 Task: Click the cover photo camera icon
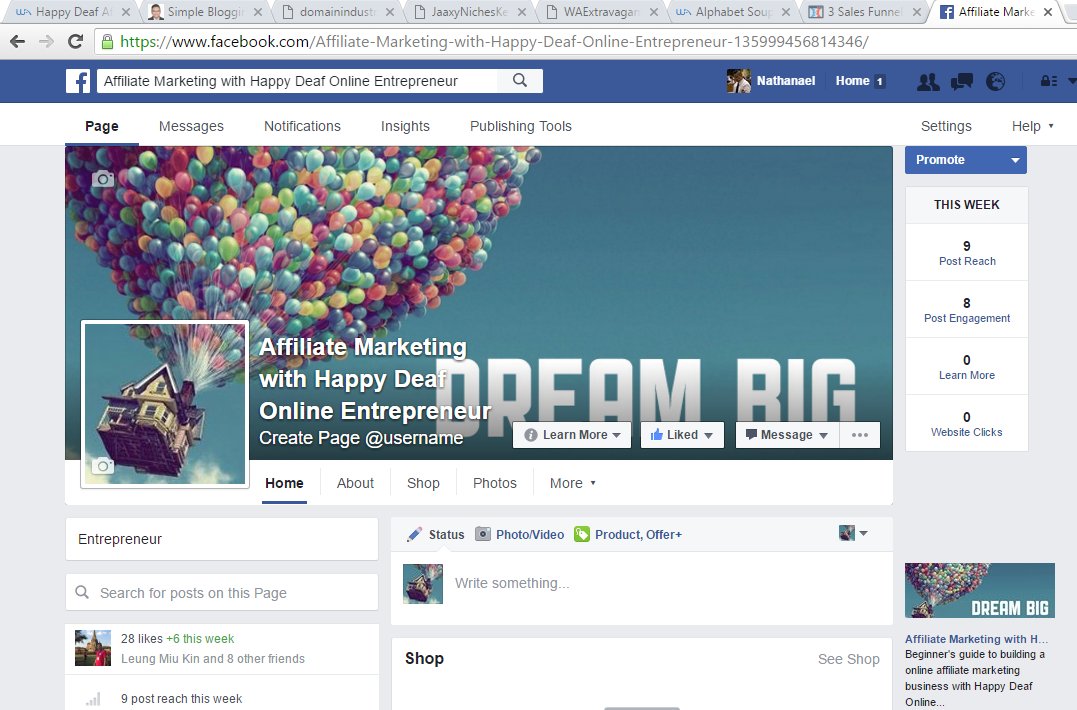(x=103, y=179)
